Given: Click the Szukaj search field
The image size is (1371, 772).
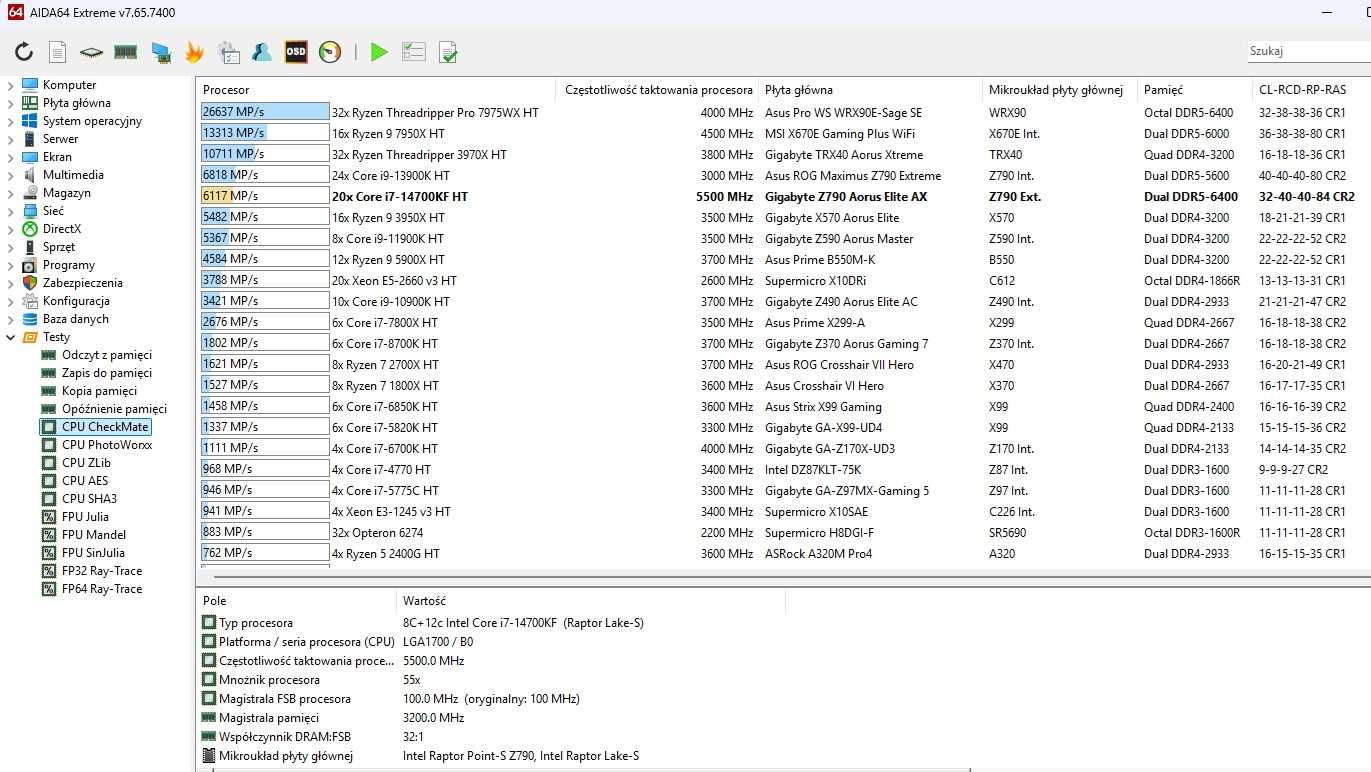Looking at the screenshot, I should 1308,51.
